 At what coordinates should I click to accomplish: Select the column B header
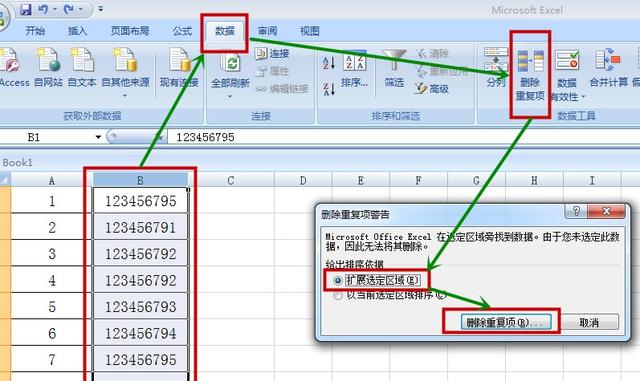tap(140, 180)
